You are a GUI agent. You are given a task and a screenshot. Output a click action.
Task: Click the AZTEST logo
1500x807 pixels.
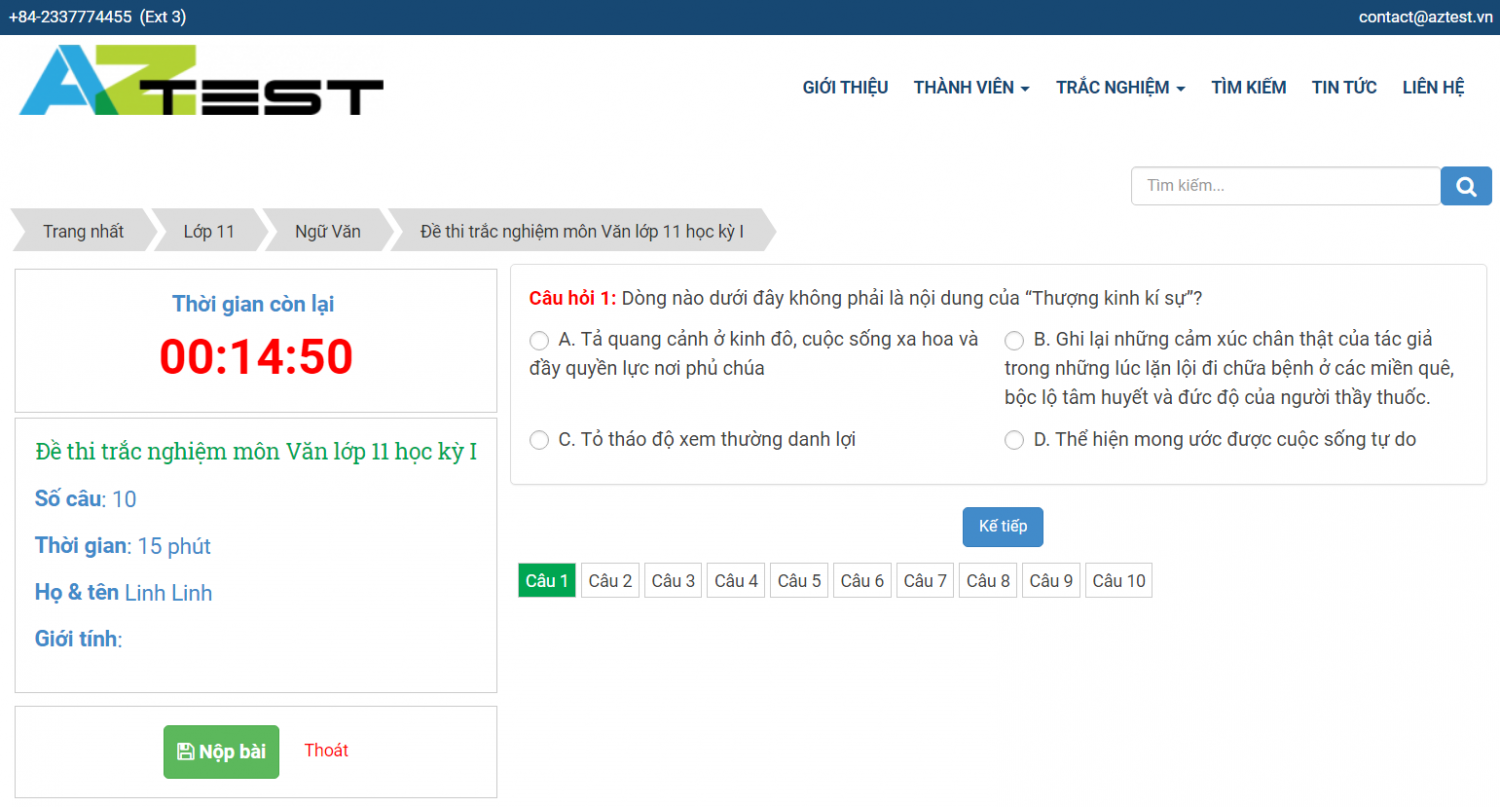[201, 80]
